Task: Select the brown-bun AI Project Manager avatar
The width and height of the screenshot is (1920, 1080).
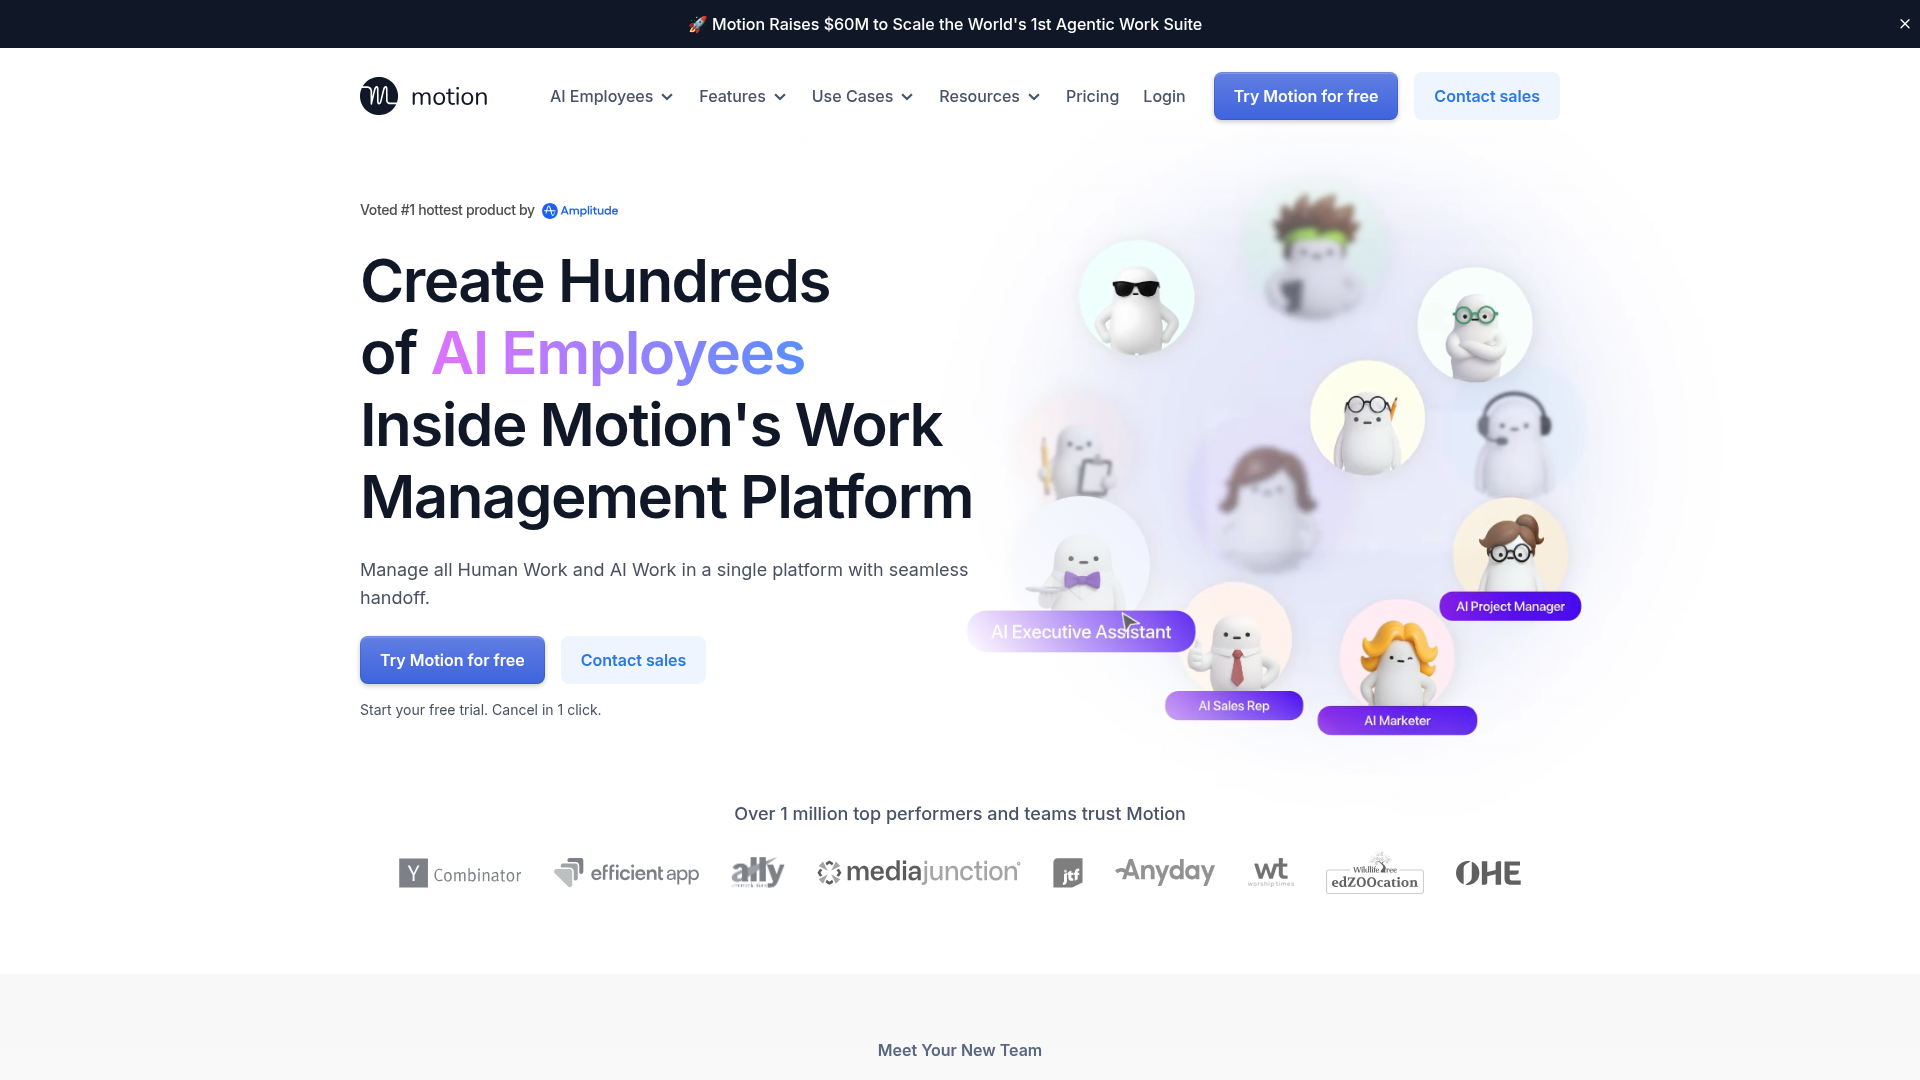Action: point(1510,548)
